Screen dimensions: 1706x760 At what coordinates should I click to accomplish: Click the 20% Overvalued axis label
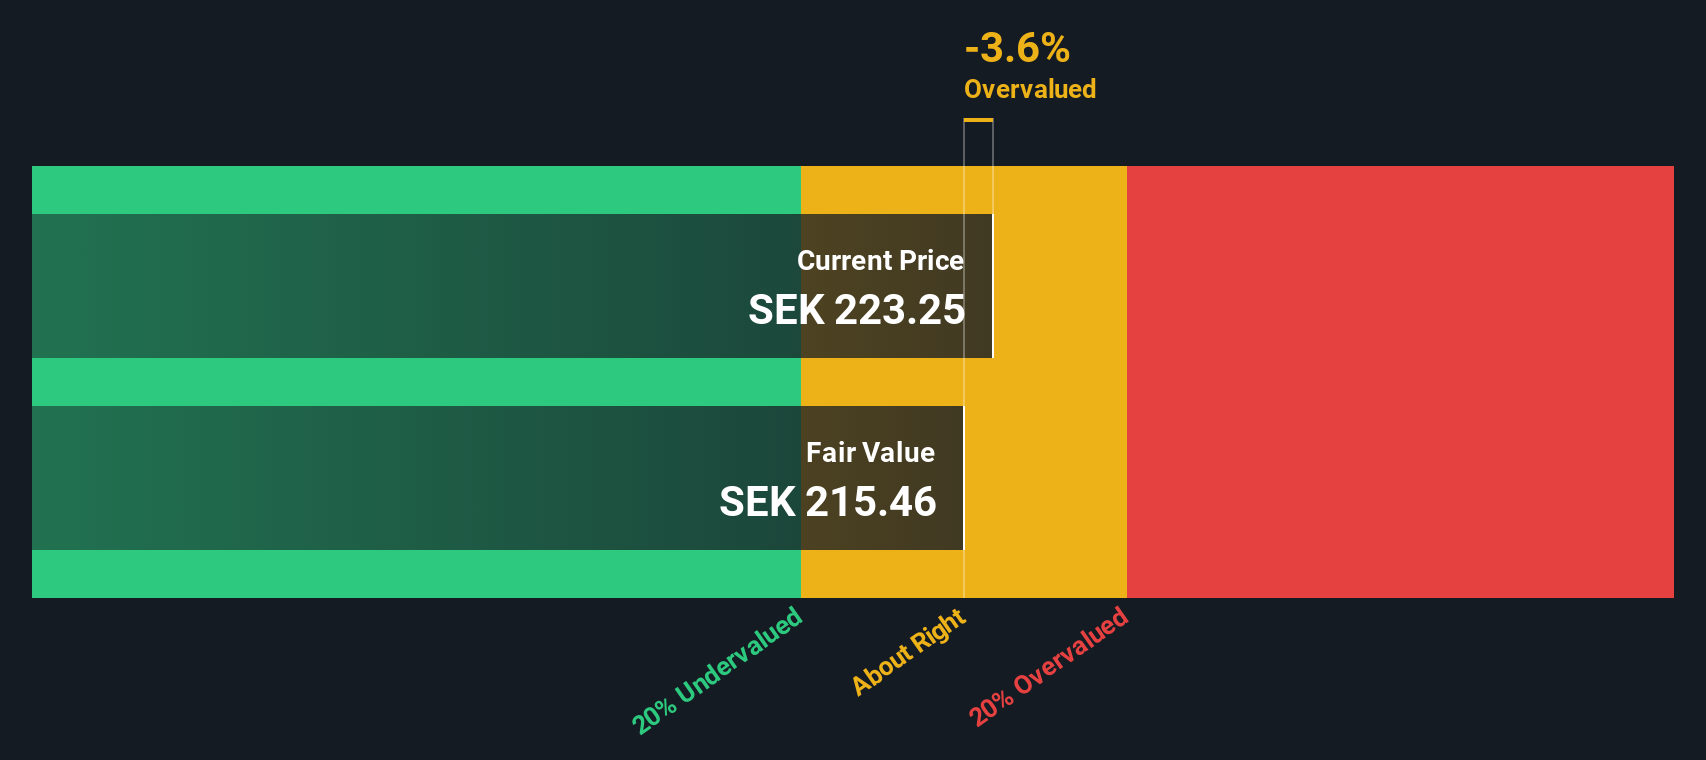(x=1048, y=666)
